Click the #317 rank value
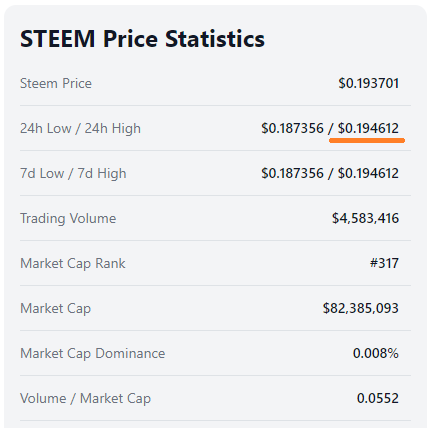 click(x=384, y=263)
